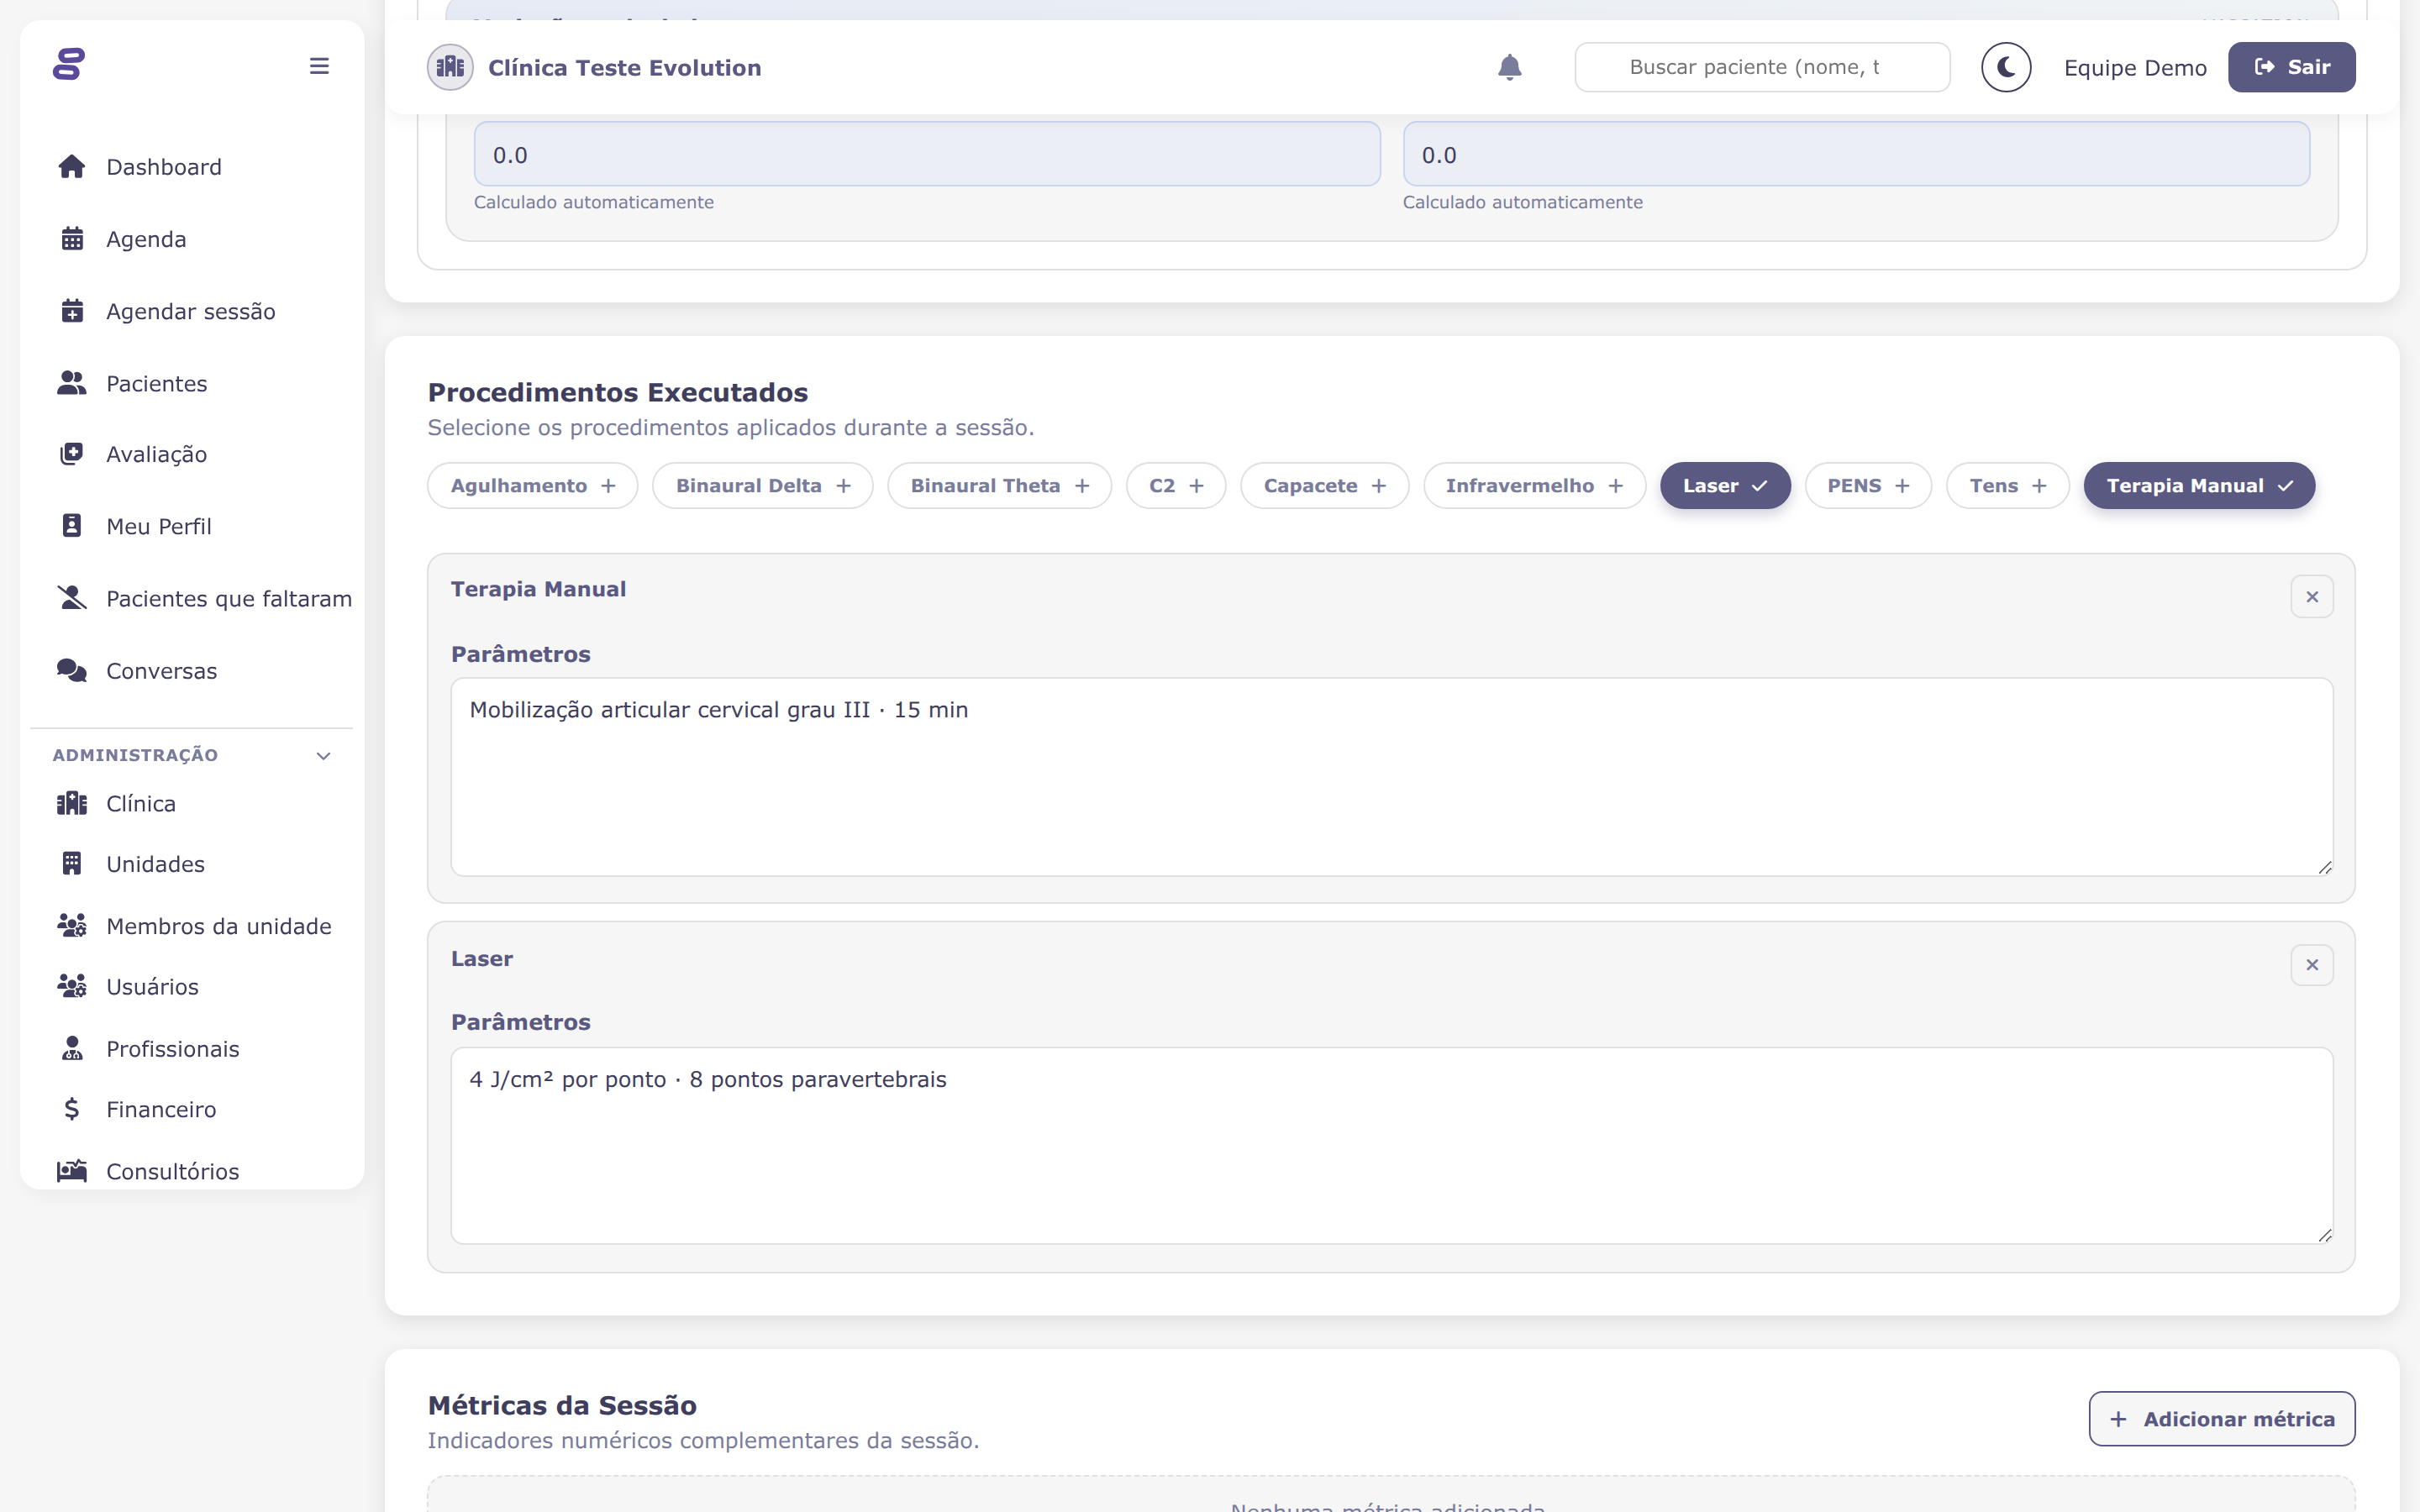Remove the Laser procedure card
The image size is (2420, 1512).
[x=2312, y=965]
